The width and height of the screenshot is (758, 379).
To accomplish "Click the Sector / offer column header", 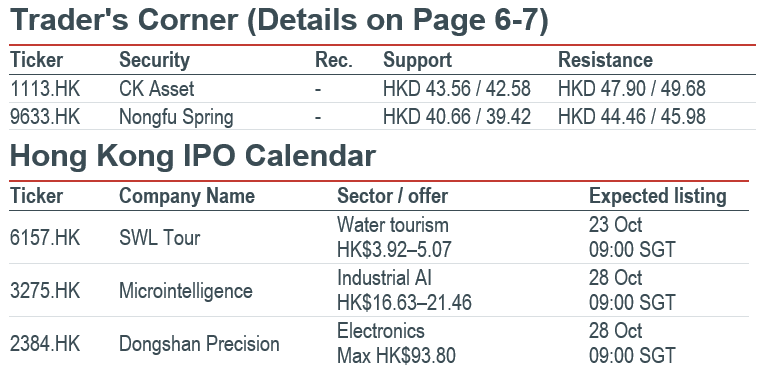I will [x=393, y=196].
